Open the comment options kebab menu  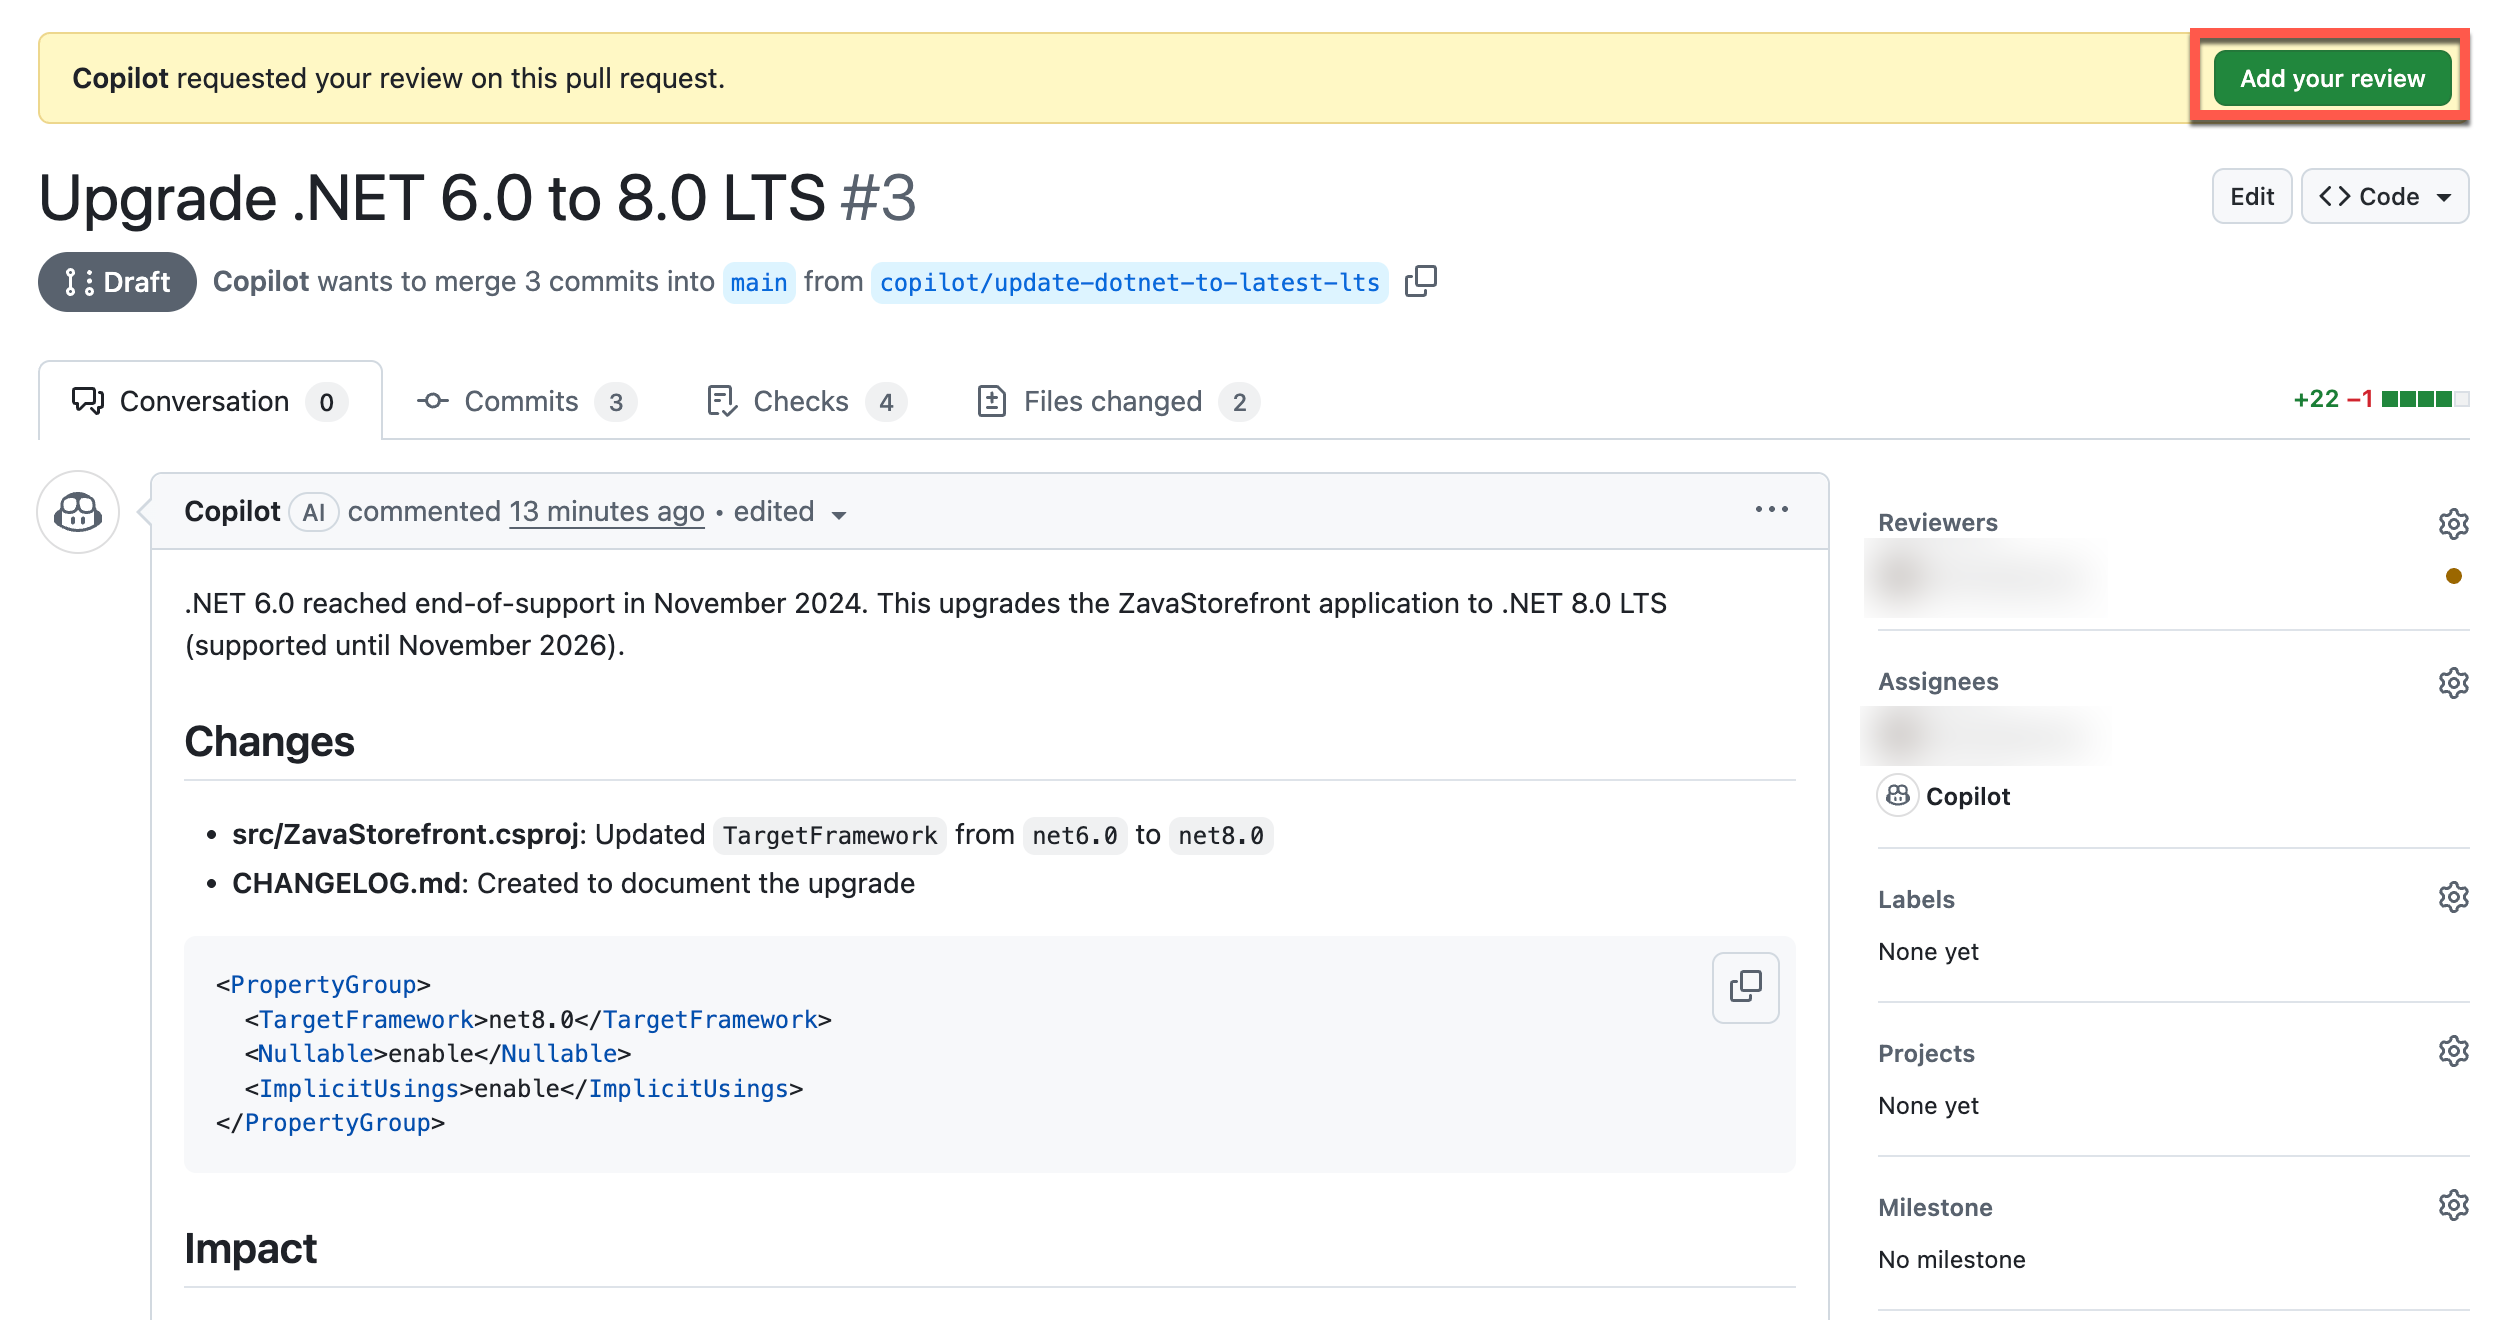pyautogui.click(x=1771, y=510)
